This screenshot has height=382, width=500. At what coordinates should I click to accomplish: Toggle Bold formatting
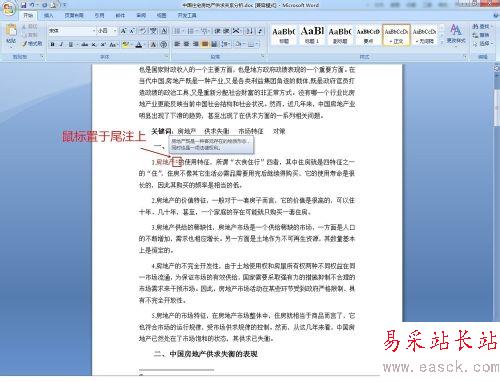click(x=52, y=44)
